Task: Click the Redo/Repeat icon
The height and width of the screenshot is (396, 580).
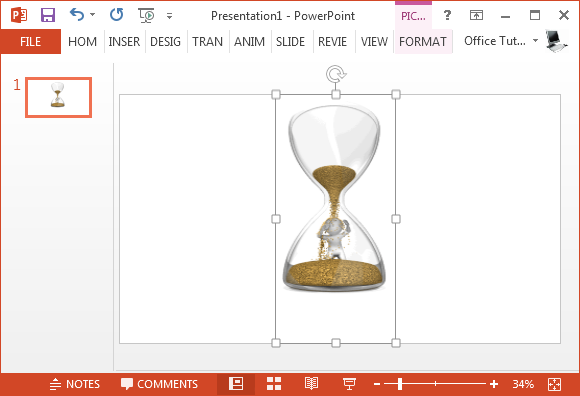Action: [x=117, y=15]
